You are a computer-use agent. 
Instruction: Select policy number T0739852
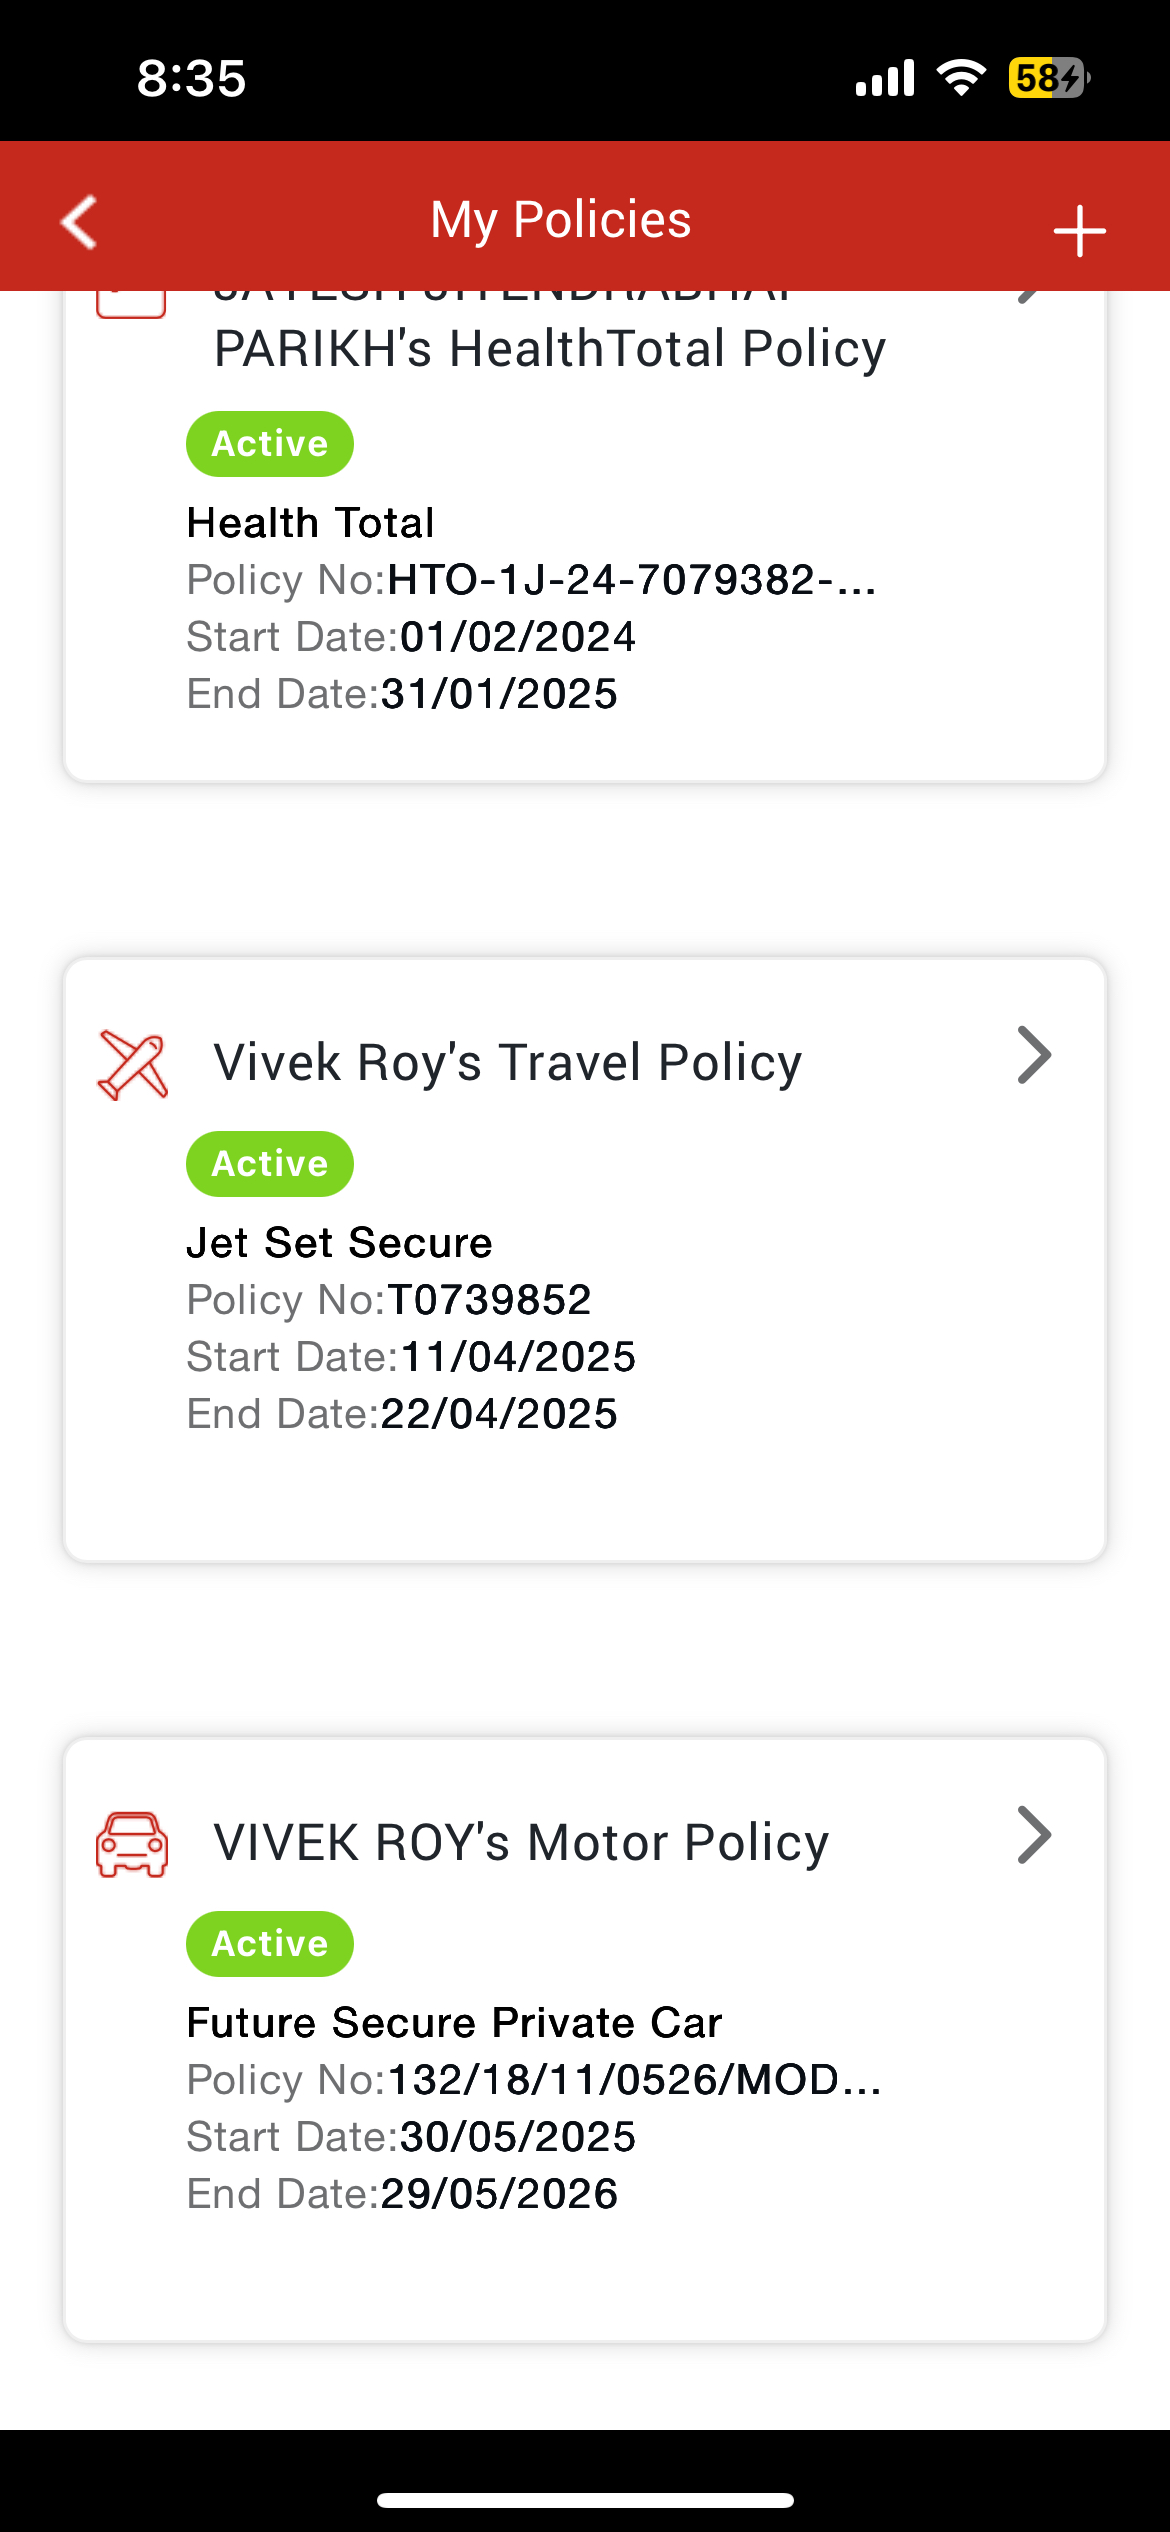click(x=490, y=1300)
